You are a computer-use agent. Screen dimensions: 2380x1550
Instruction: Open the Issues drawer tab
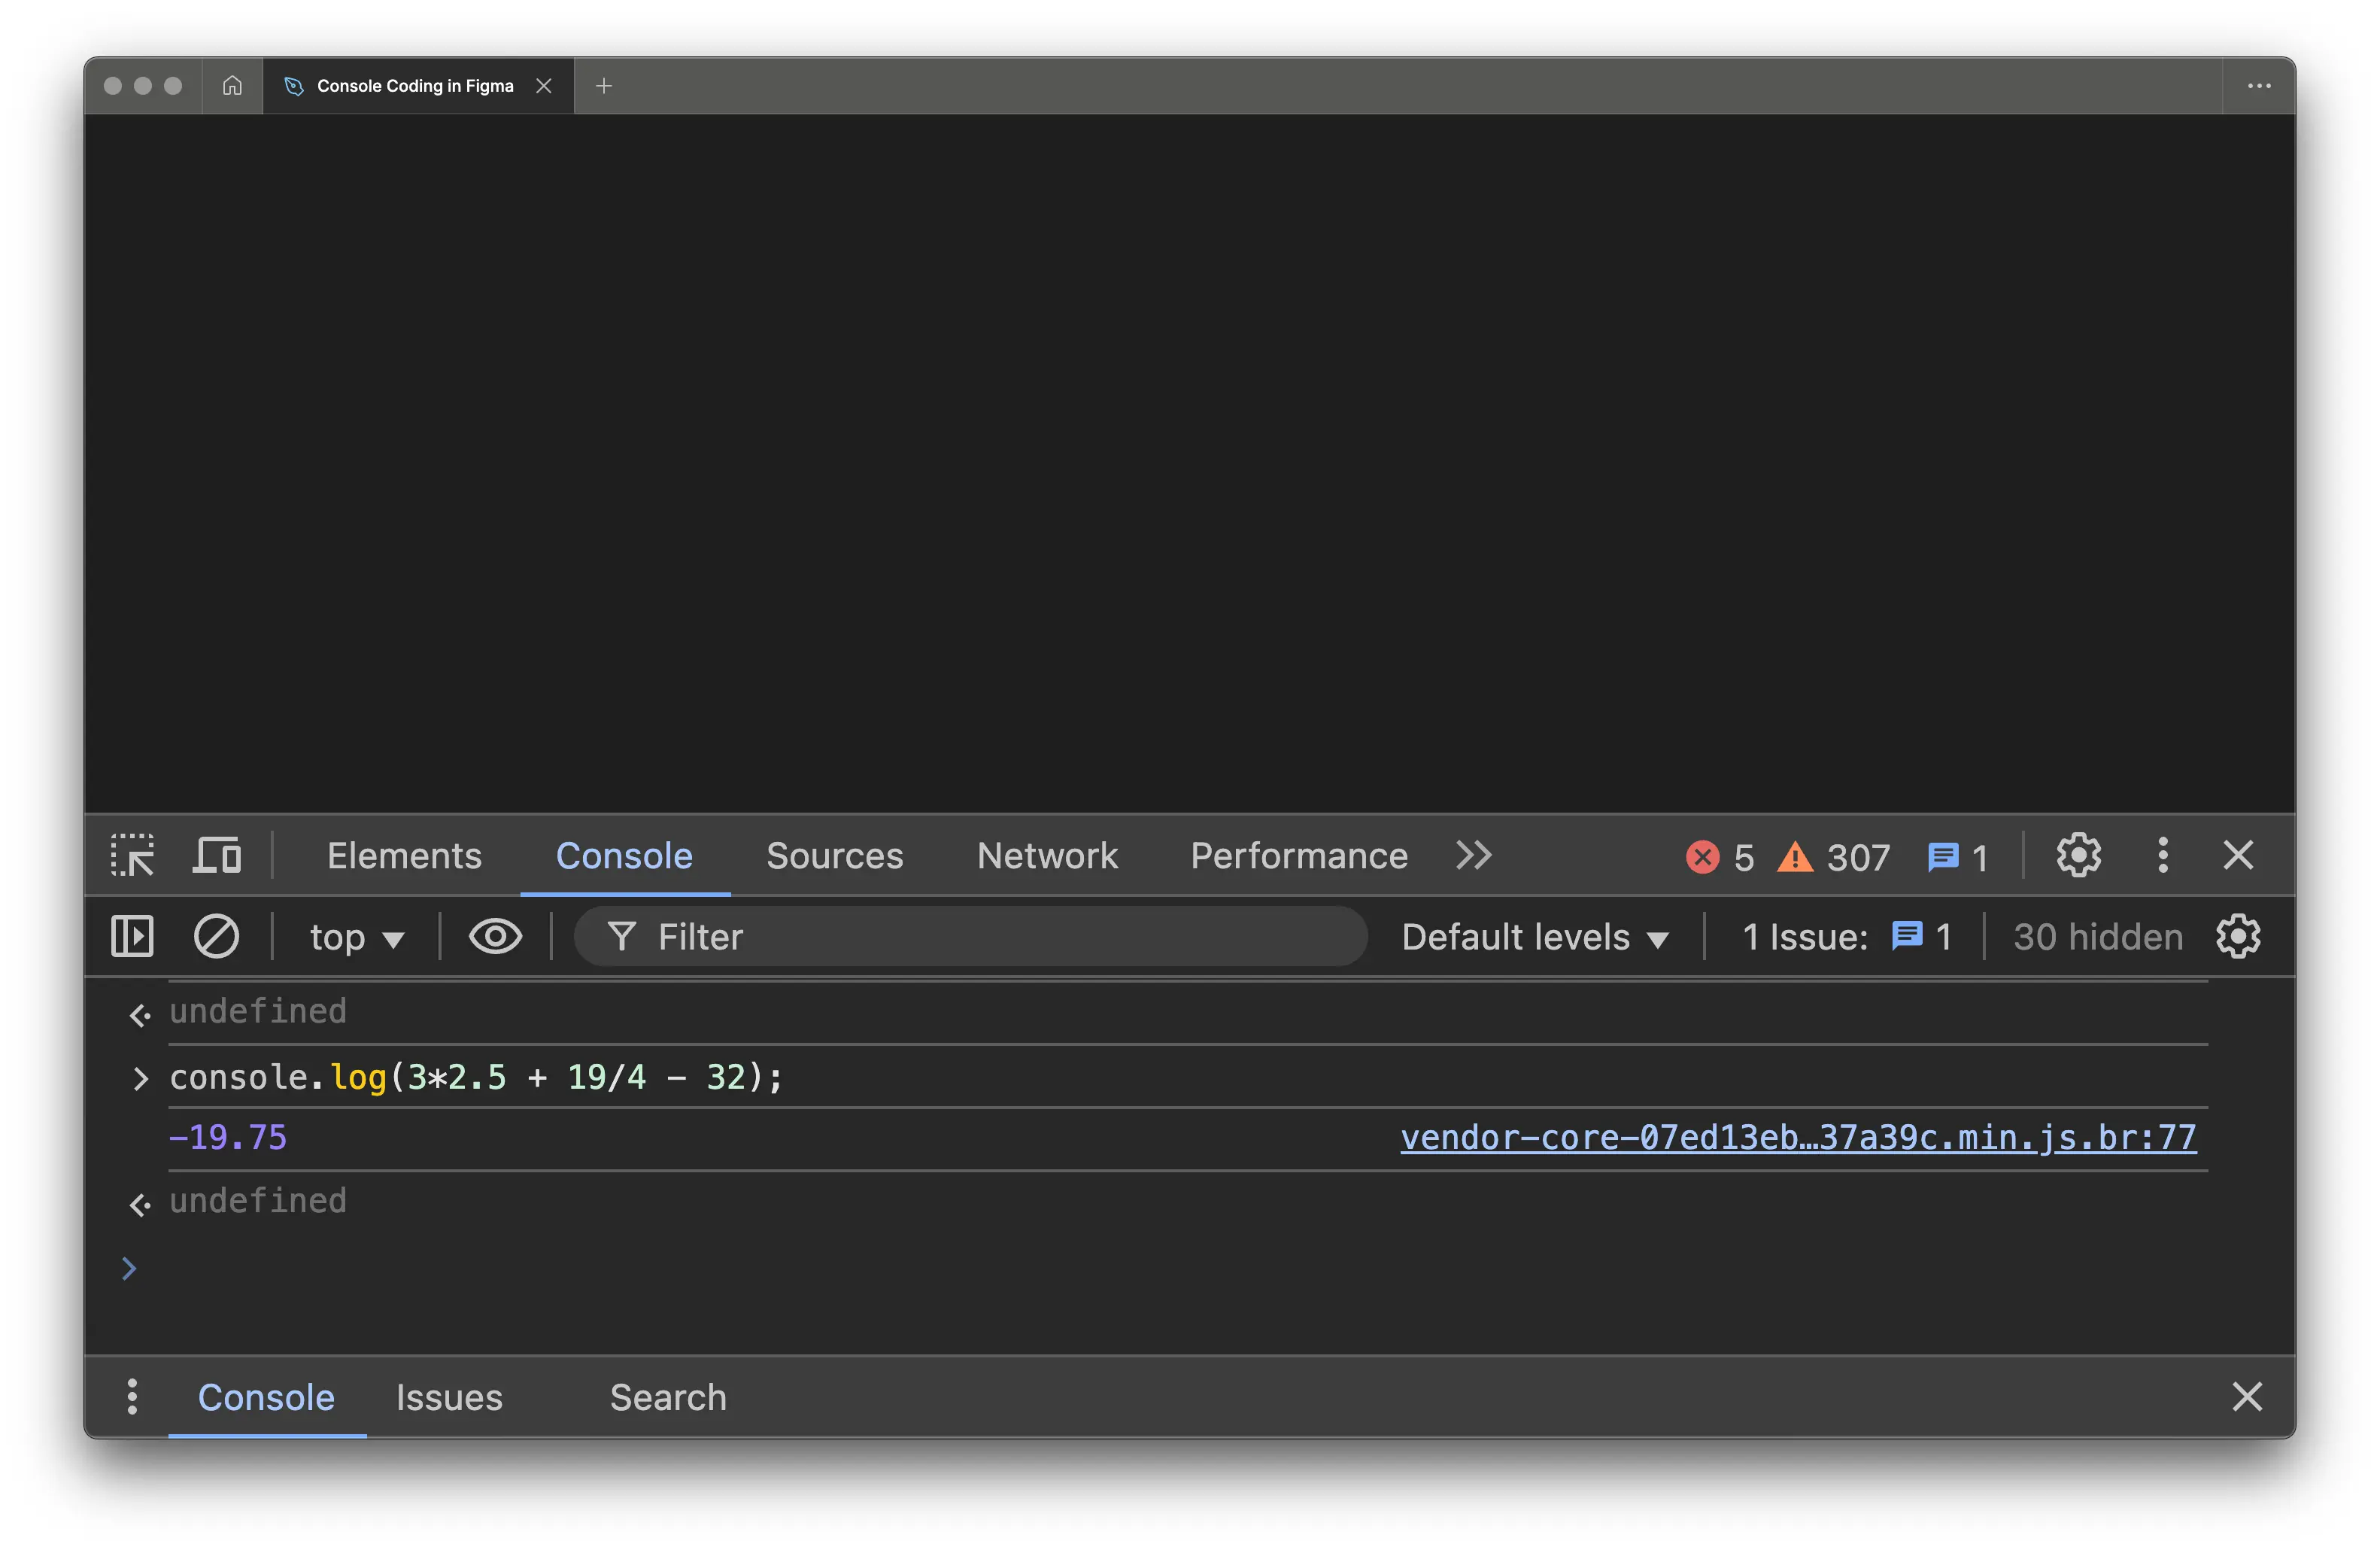[449, 1397]
